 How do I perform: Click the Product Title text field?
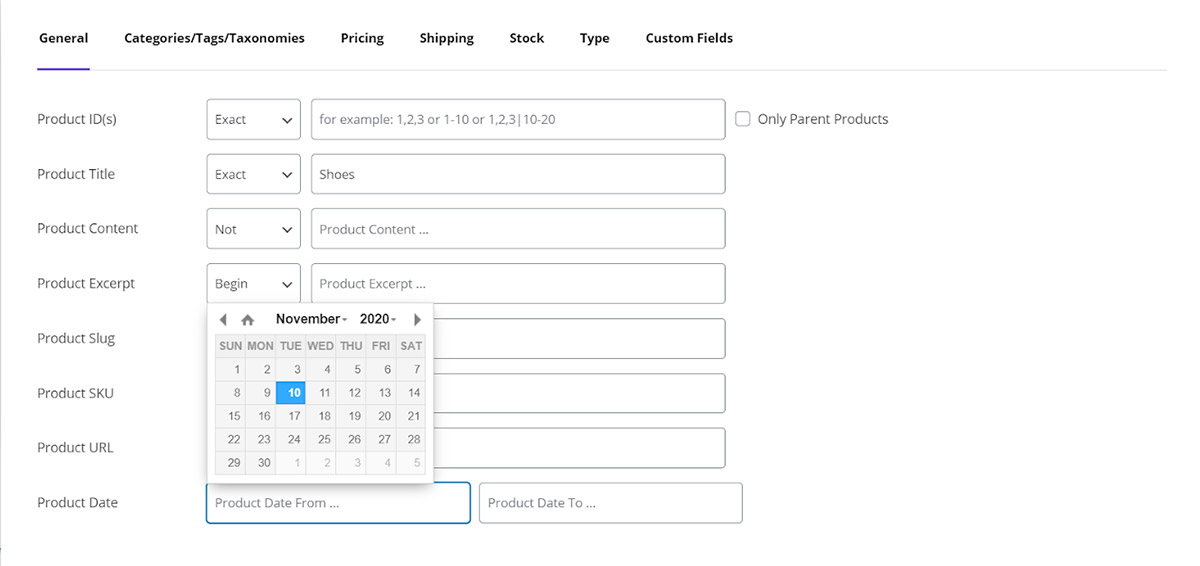517,174
